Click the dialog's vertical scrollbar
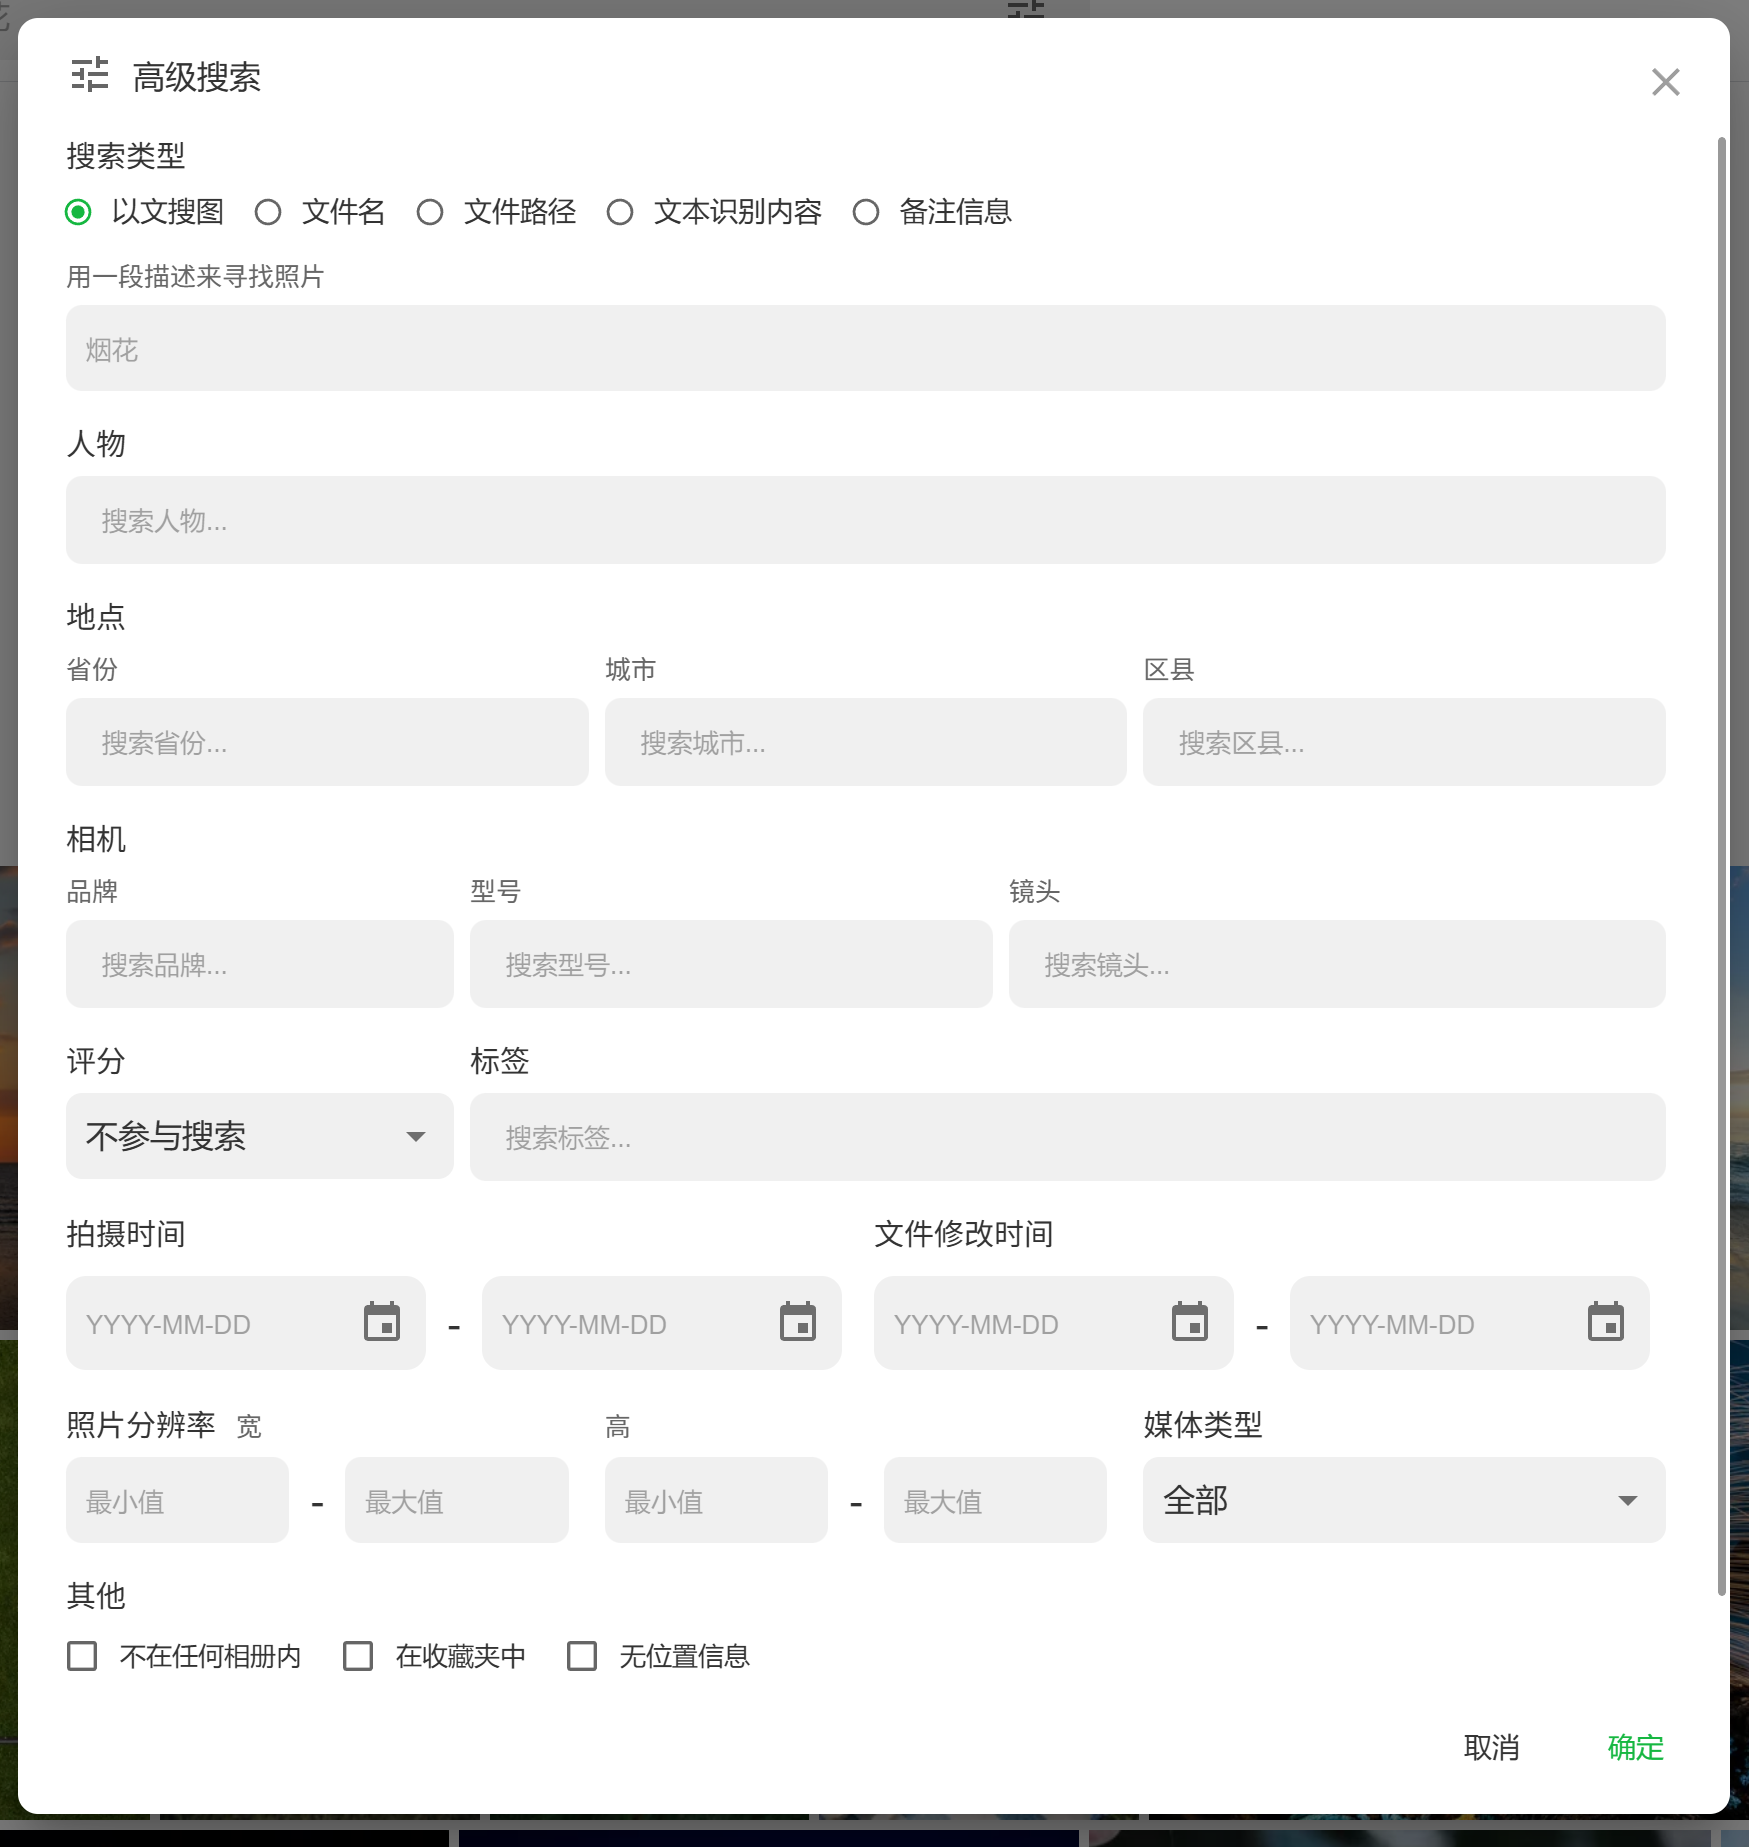The height and width of the screenshot is (1847, 1749). pos(1721,860)
